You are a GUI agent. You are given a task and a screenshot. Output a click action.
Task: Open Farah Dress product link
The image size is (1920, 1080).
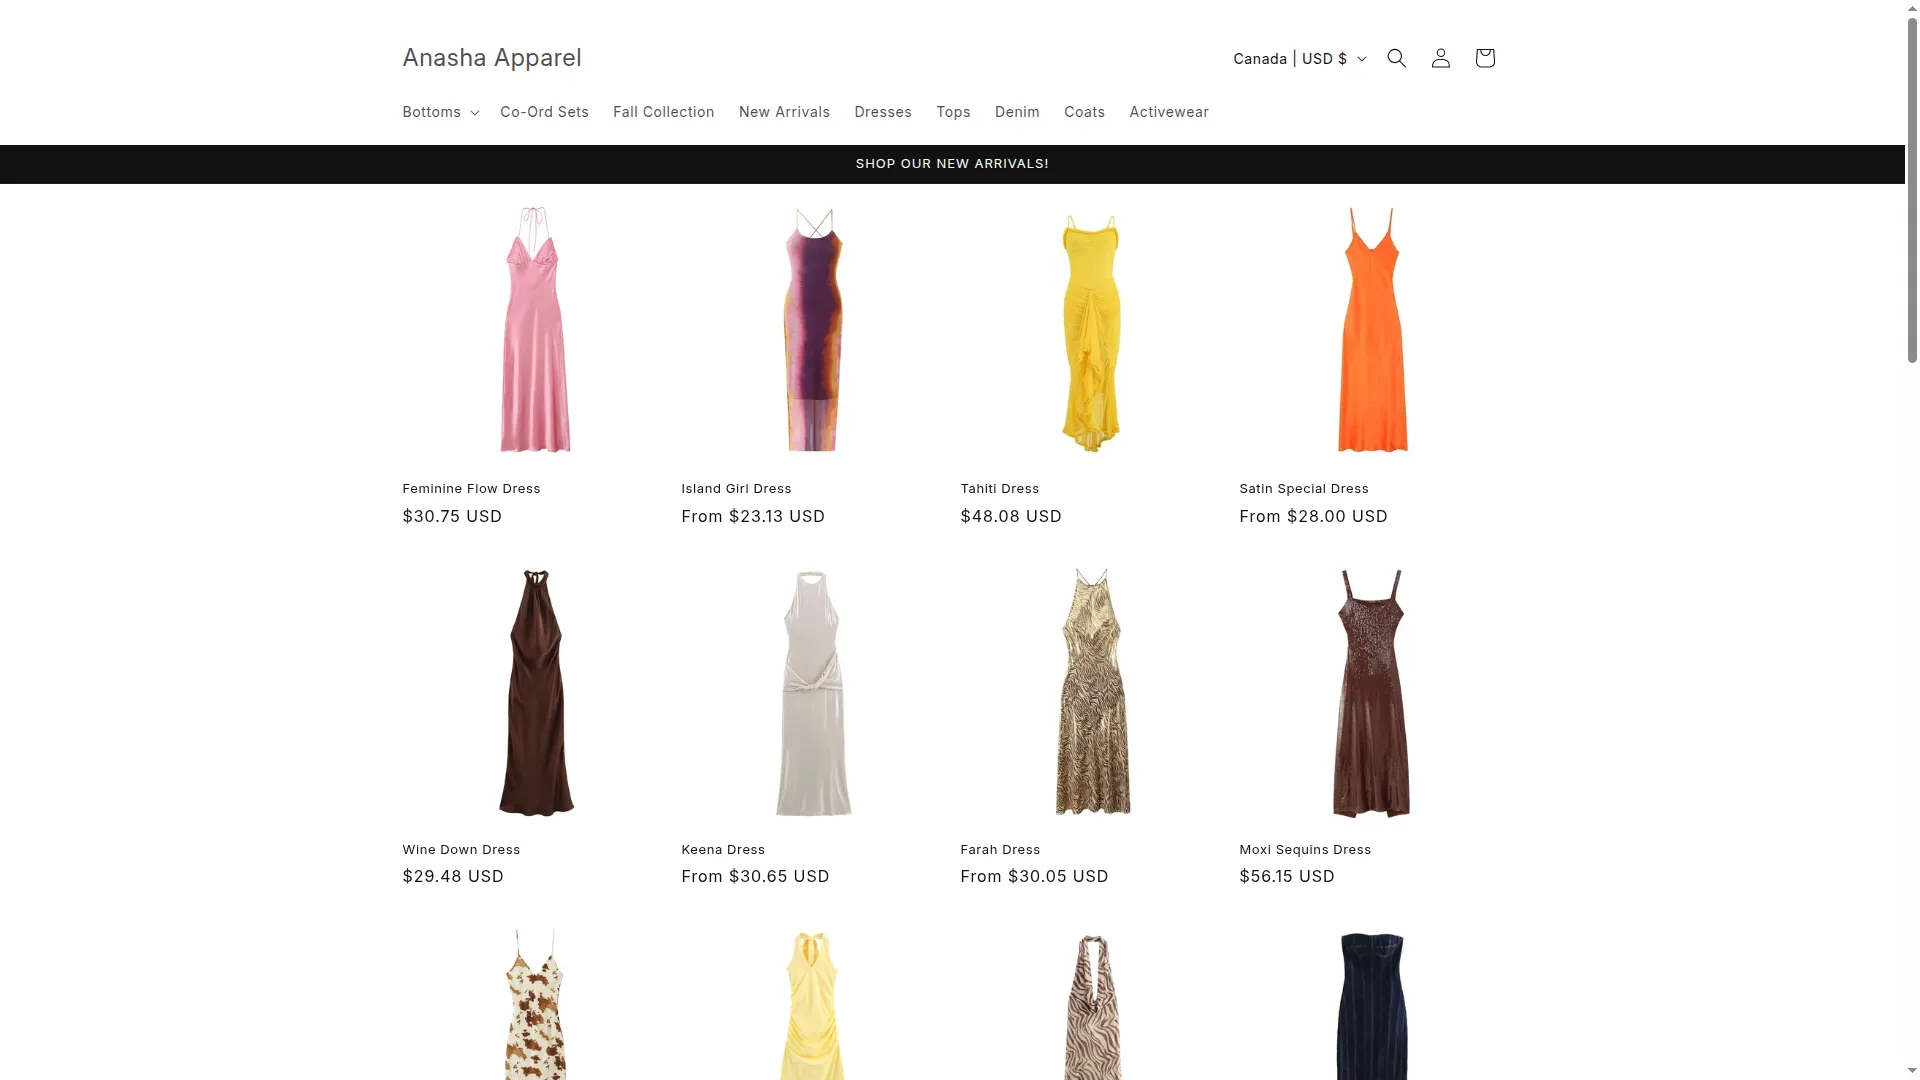1000,850
